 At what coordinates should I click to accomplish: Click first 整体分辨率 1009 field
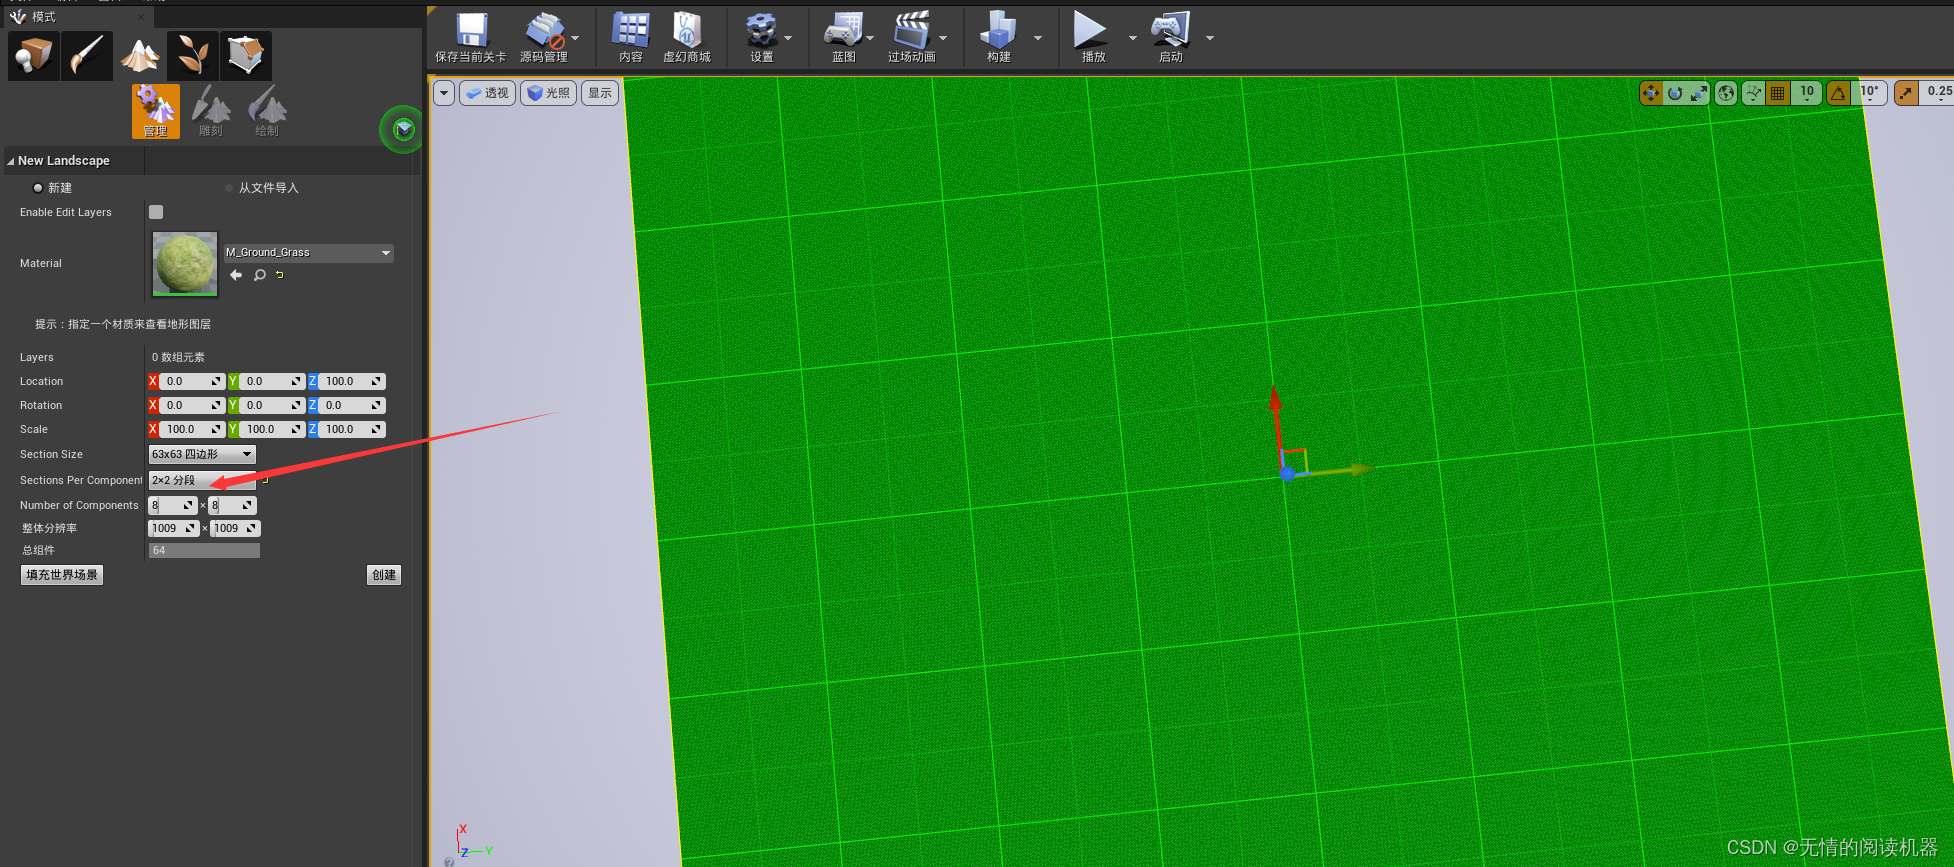click(174, 528)
